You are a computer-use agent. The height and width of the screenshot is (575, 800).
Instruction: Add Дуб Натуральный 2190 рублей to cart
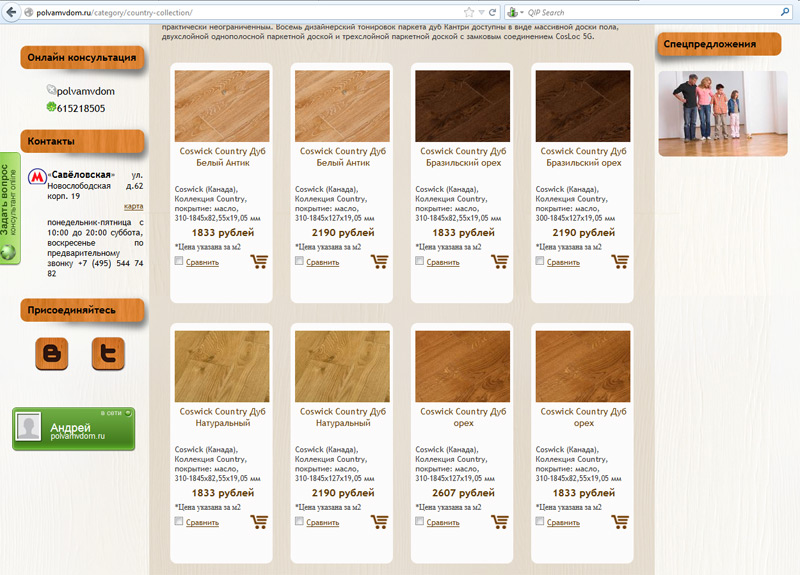pos(380,522)
